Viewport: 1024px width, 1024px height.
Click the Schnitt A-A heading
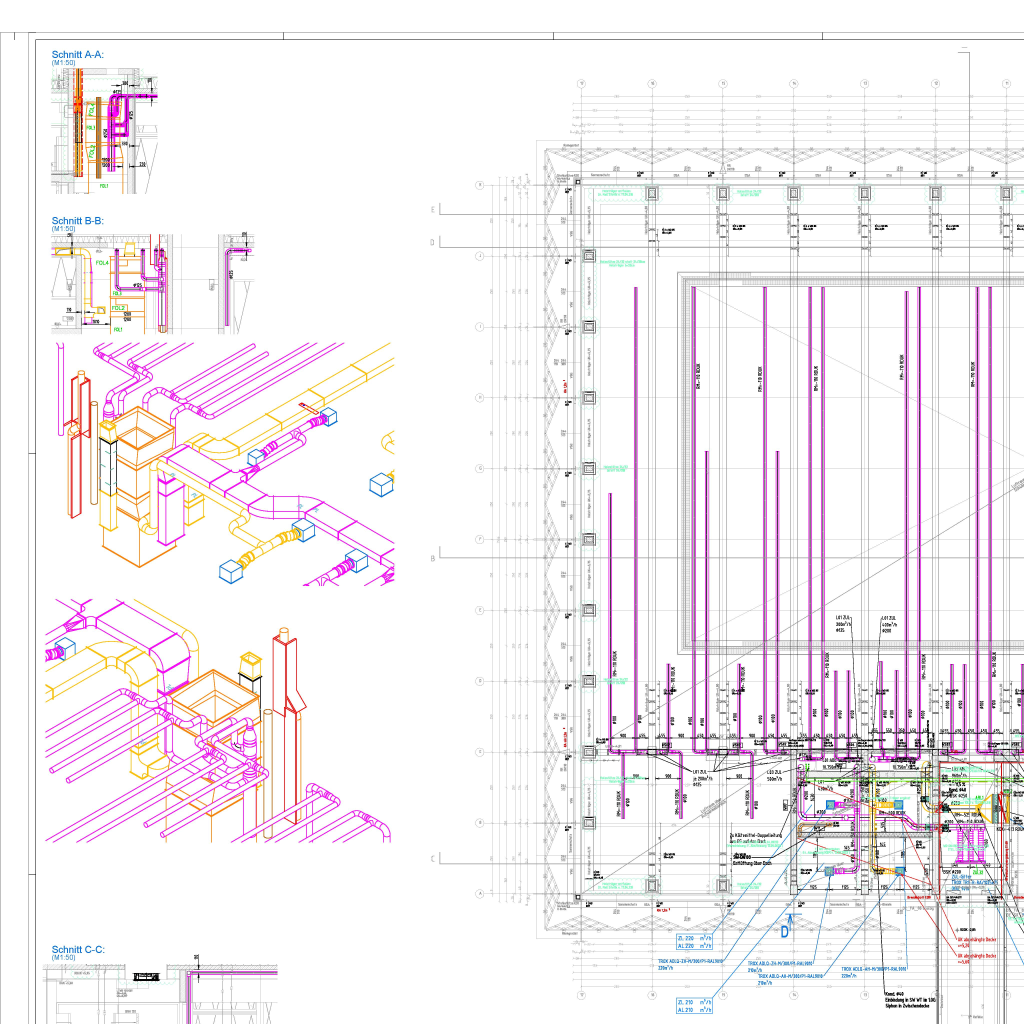click(x=78, y=54)
